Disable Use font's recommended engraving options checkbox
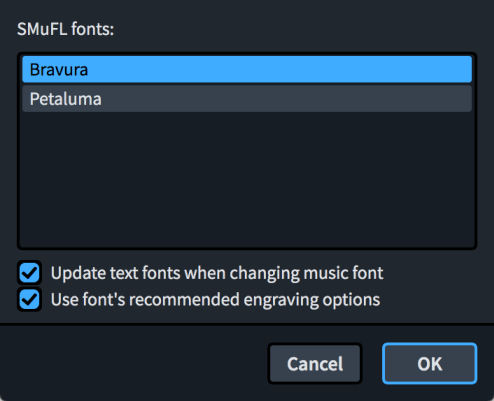Viewport: 494px width, 401px height. (x=29, y=299)
